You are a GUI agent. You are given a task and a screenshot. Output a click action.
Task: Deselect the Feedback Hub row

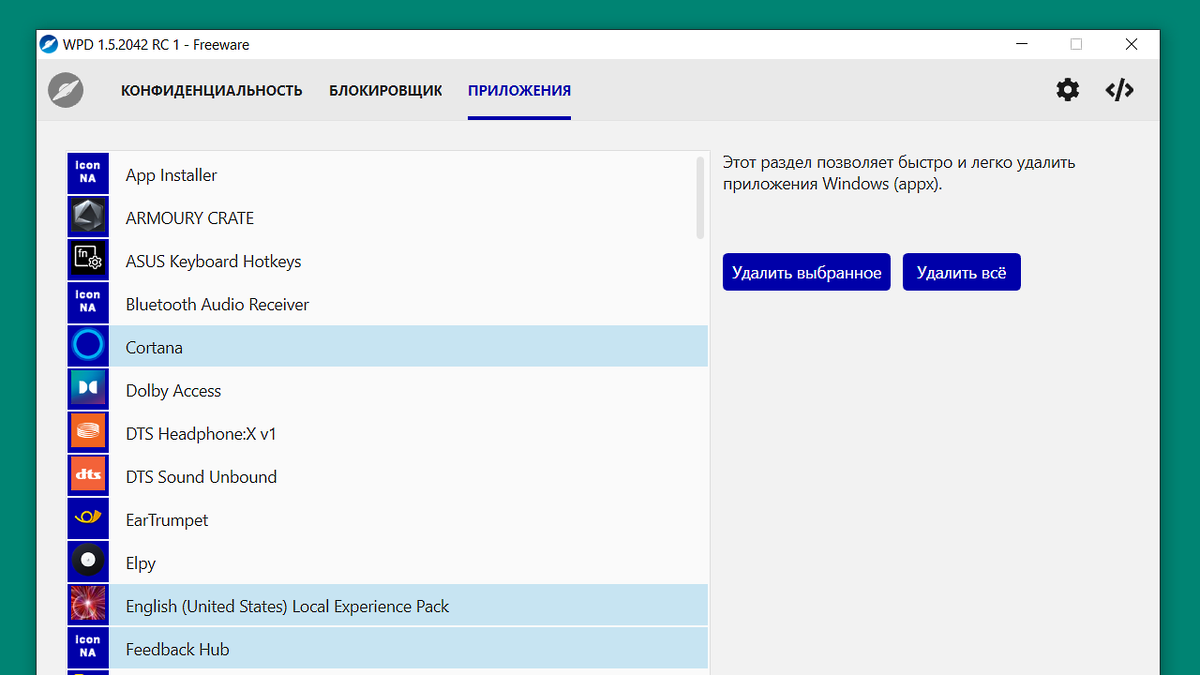[388, 648]
